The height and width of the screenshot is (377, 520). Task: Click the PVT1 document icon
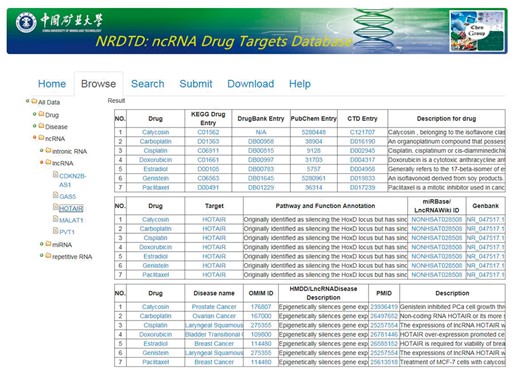56,231
